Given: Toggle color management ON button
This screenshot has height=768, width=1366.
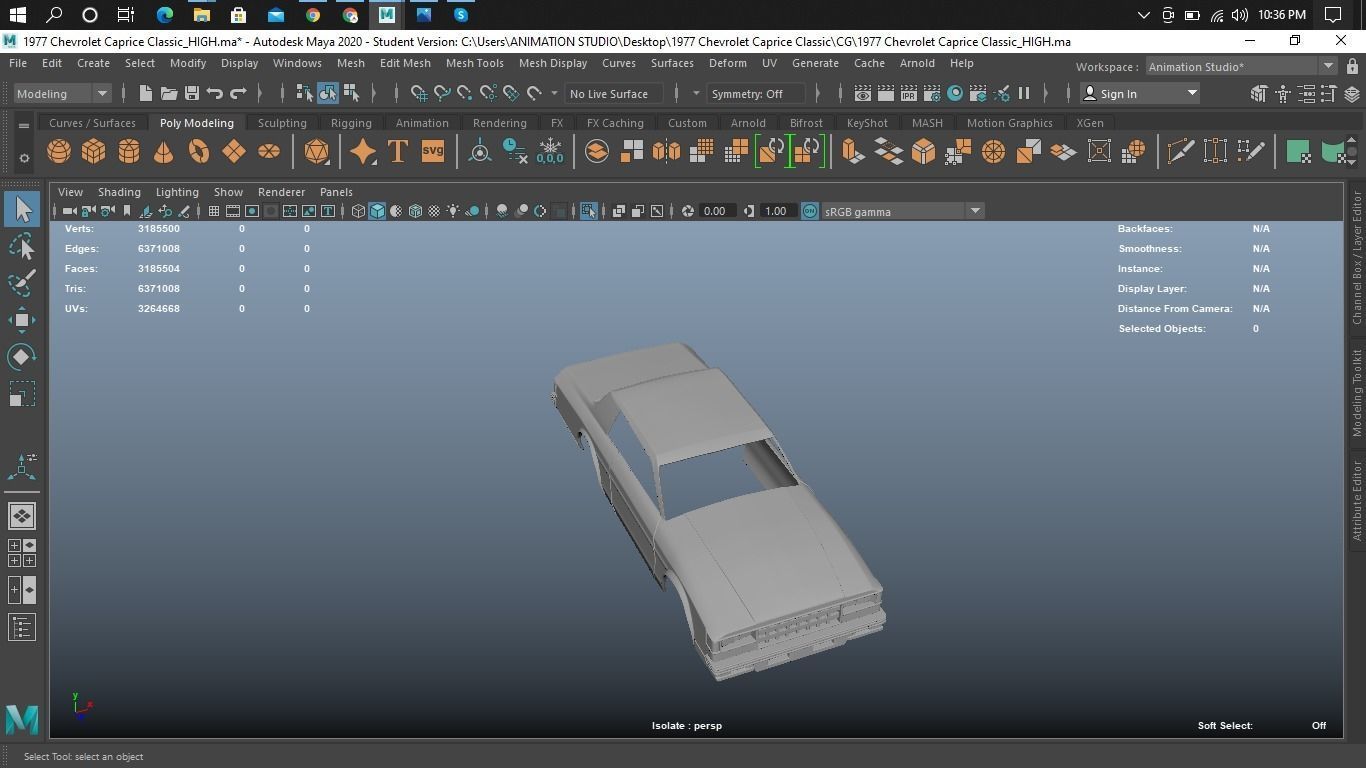Looking at the screenshot, I should point(810,211).
